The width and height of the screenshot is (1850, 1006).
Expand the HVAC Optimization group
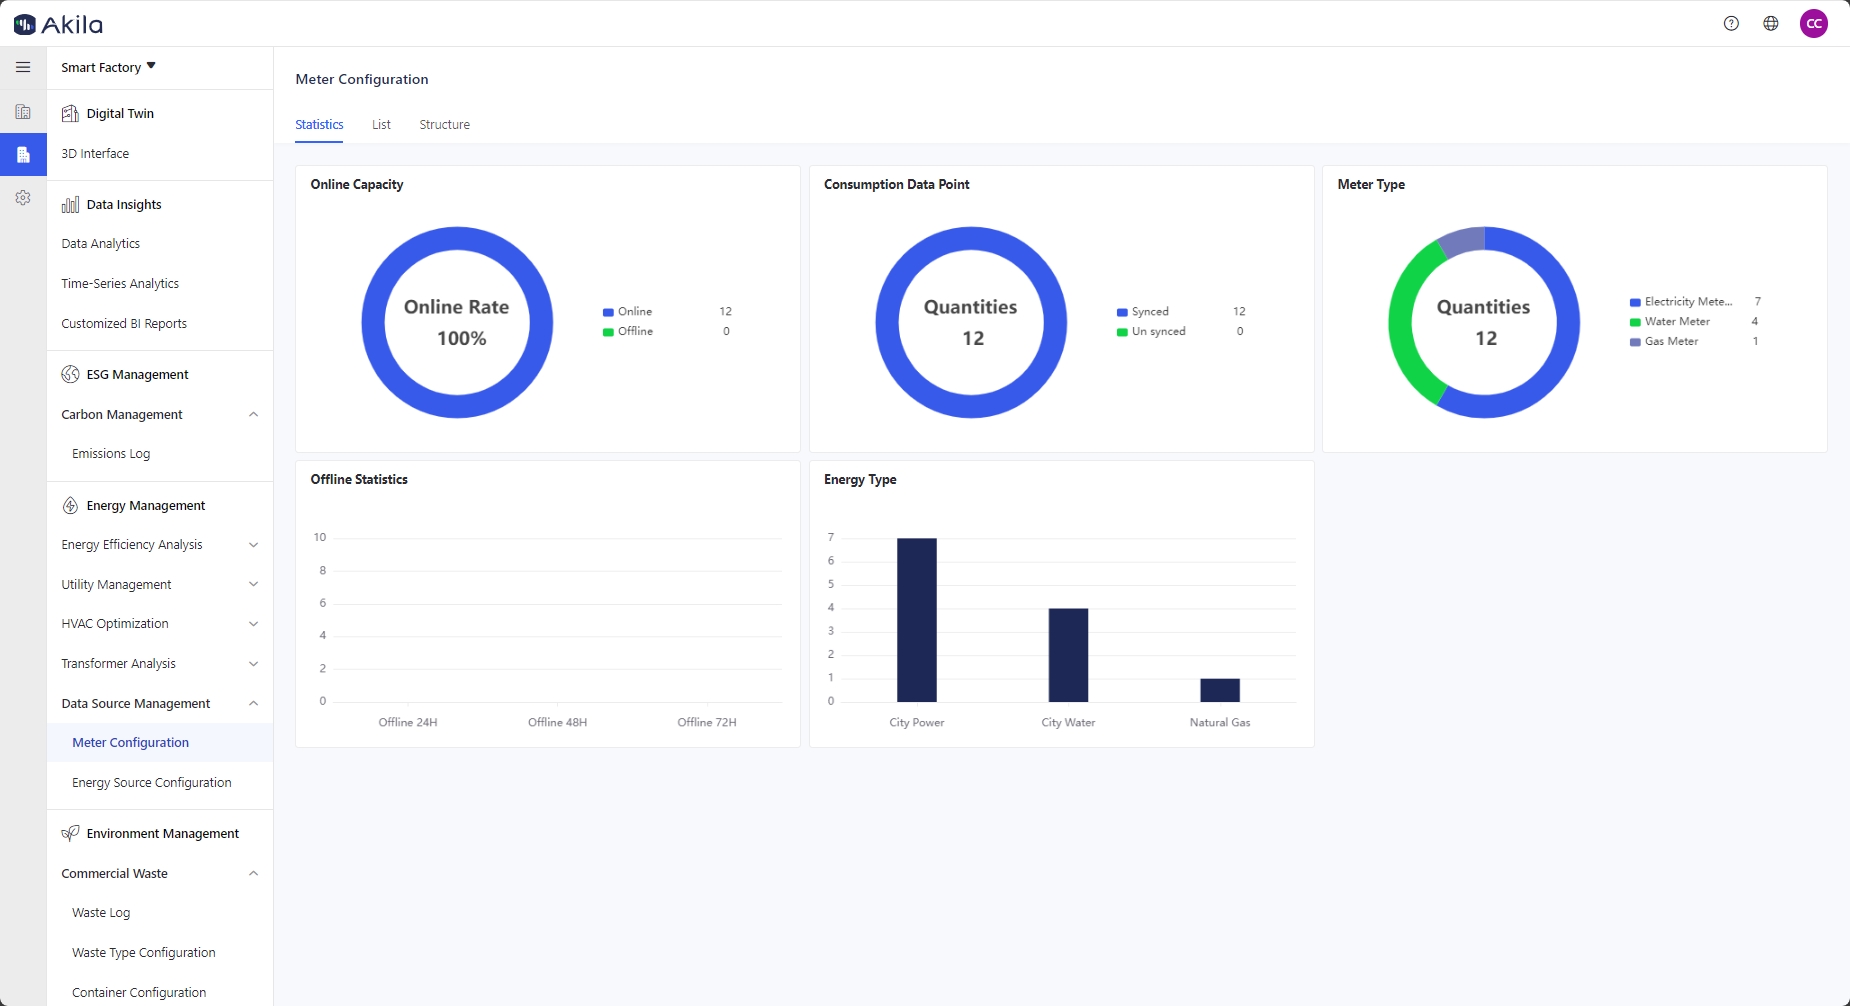(253, 624)
